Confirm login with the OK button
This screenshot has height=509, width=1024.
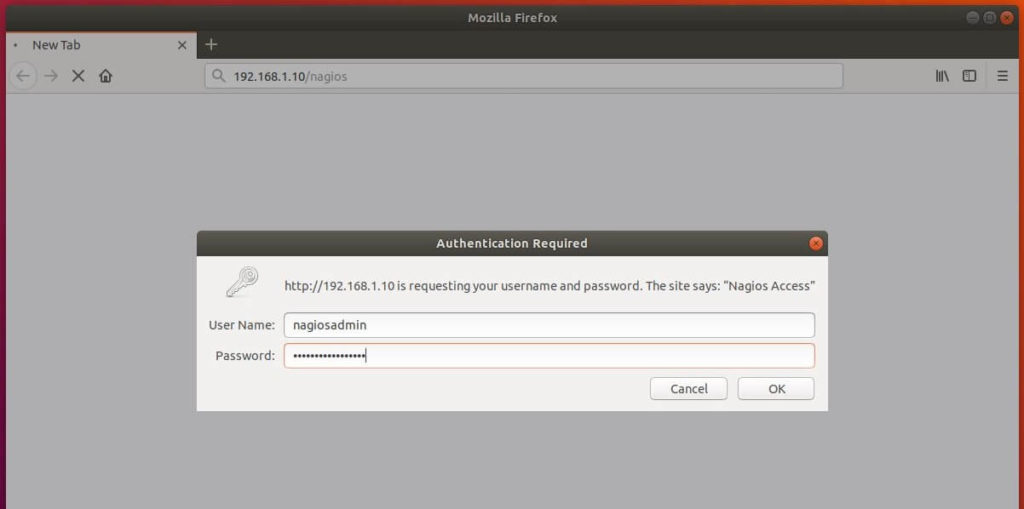coord(776,389)
